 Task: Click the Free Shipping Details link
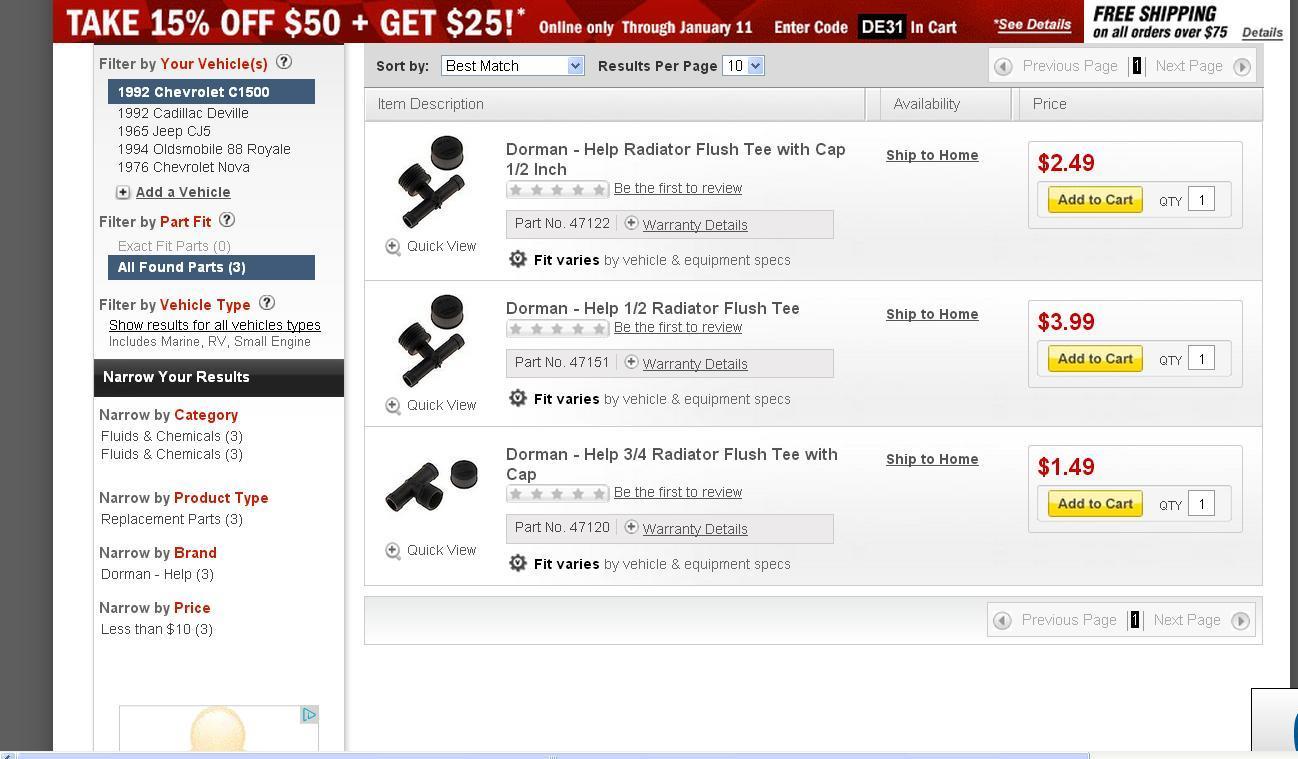click(x=1262, y=32)
